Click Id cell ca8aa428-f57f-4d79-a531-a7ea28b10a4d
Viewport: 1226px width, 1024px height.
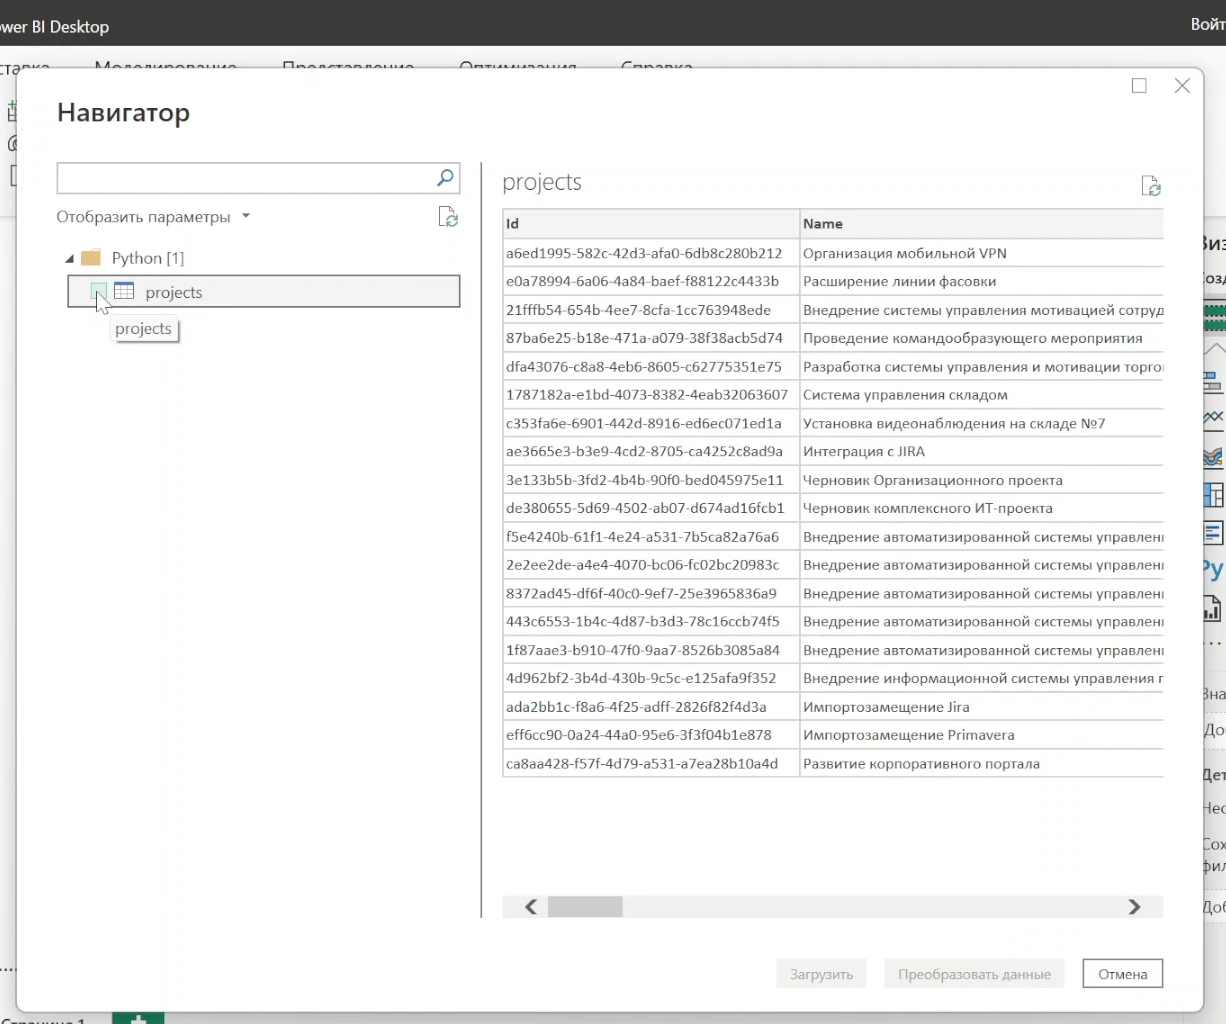click(x=650, y=764)
